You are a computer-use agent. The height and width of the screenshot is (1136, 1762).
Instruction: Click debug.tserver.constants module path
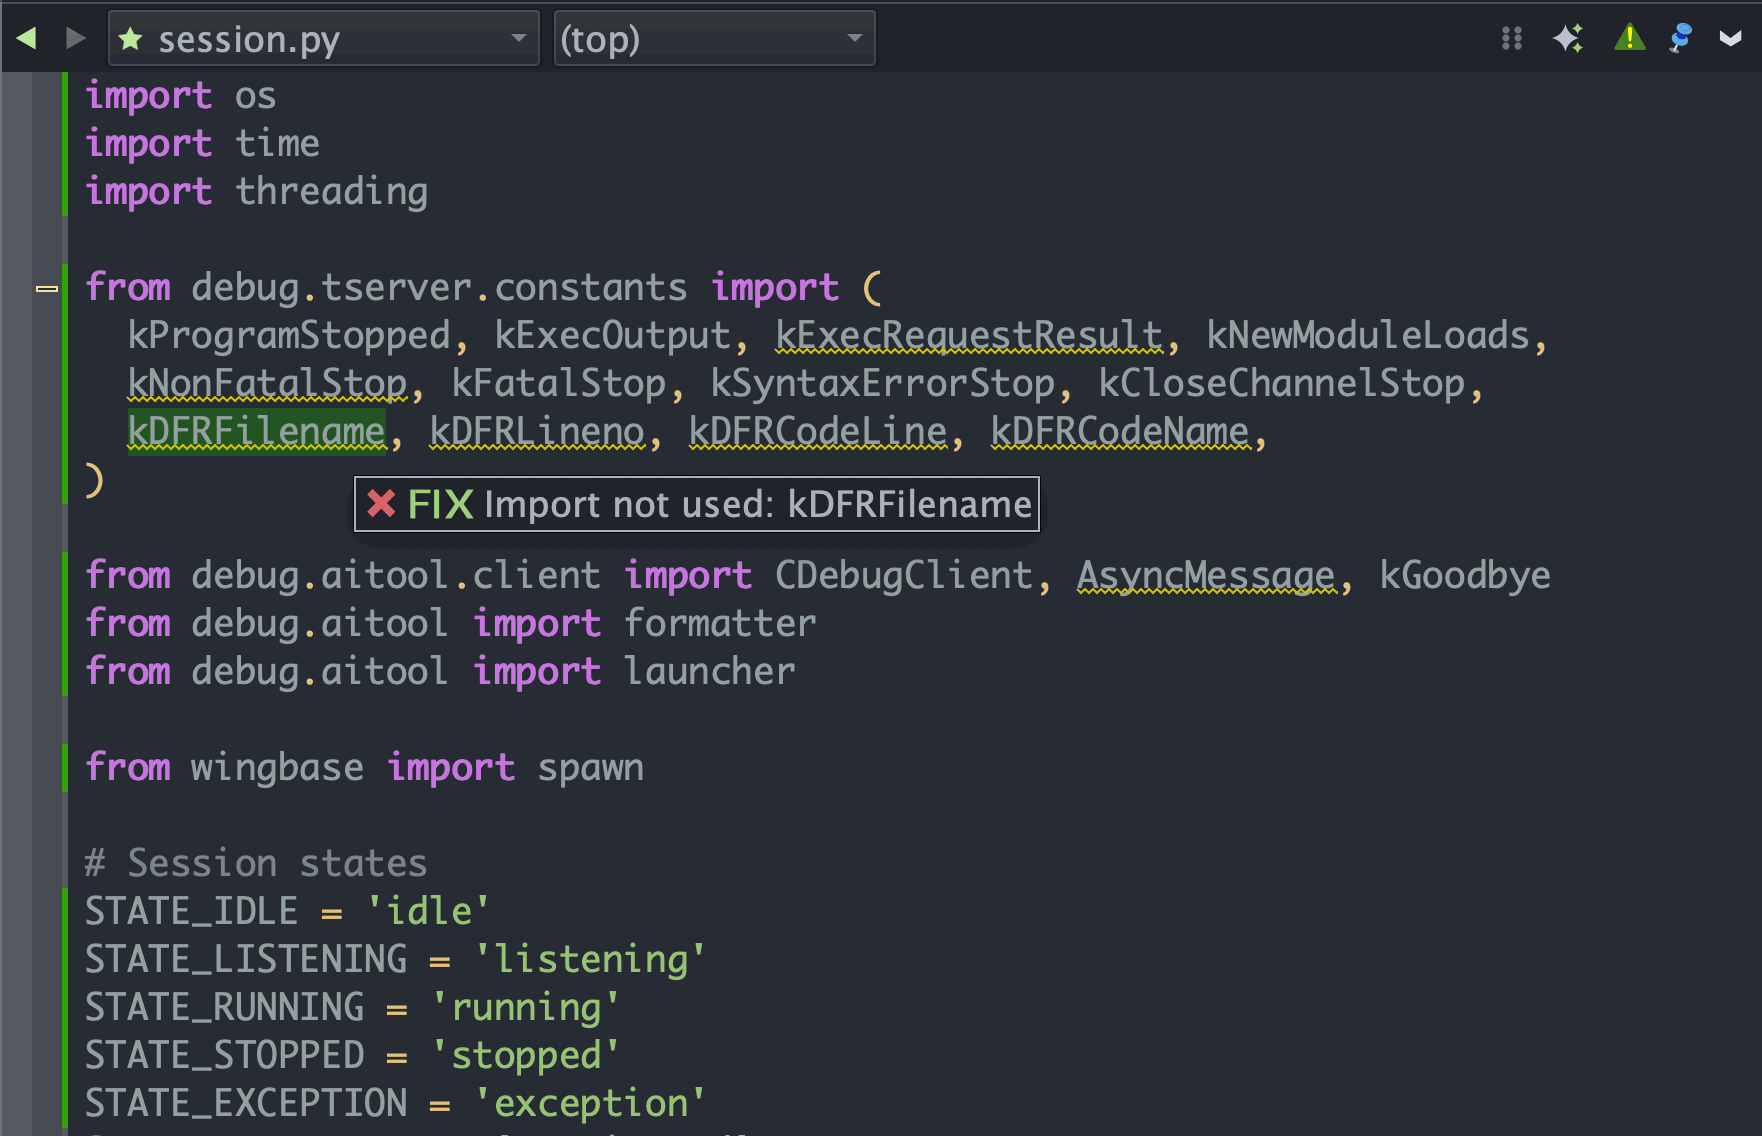[439, 287]
